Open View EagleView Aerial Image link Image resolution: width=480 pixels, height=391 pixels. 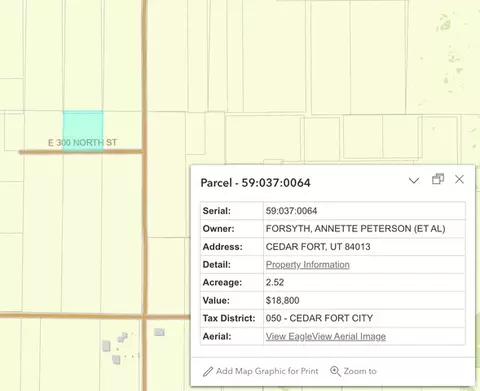tap(325, 336)
